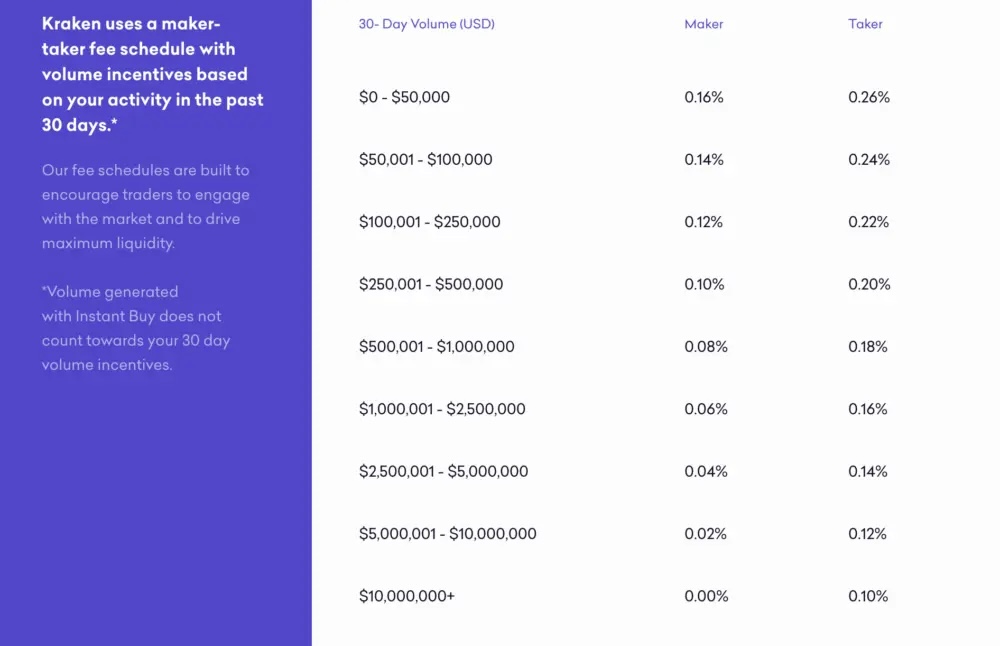
Task: Select the $0 - $50,000 volume tier
Action: 404,97
